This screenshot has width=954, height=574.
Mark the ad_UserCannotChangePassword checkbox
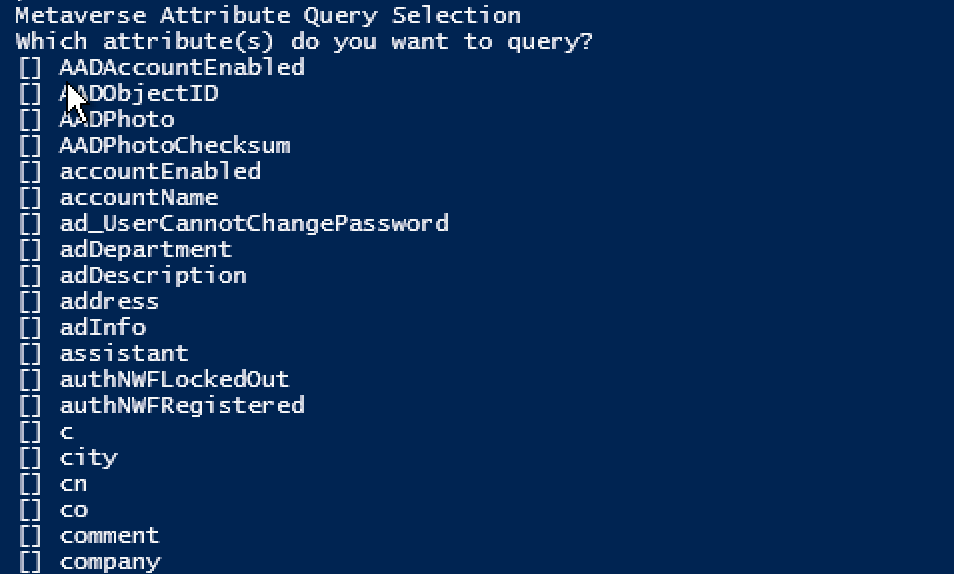[x=30, y=224]
